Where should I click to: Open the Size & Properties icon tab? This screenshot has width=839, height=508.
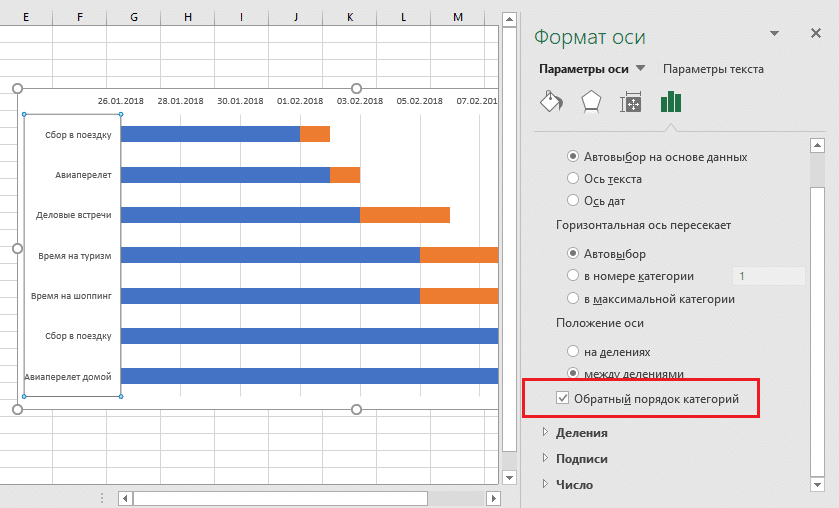(631, 102)
